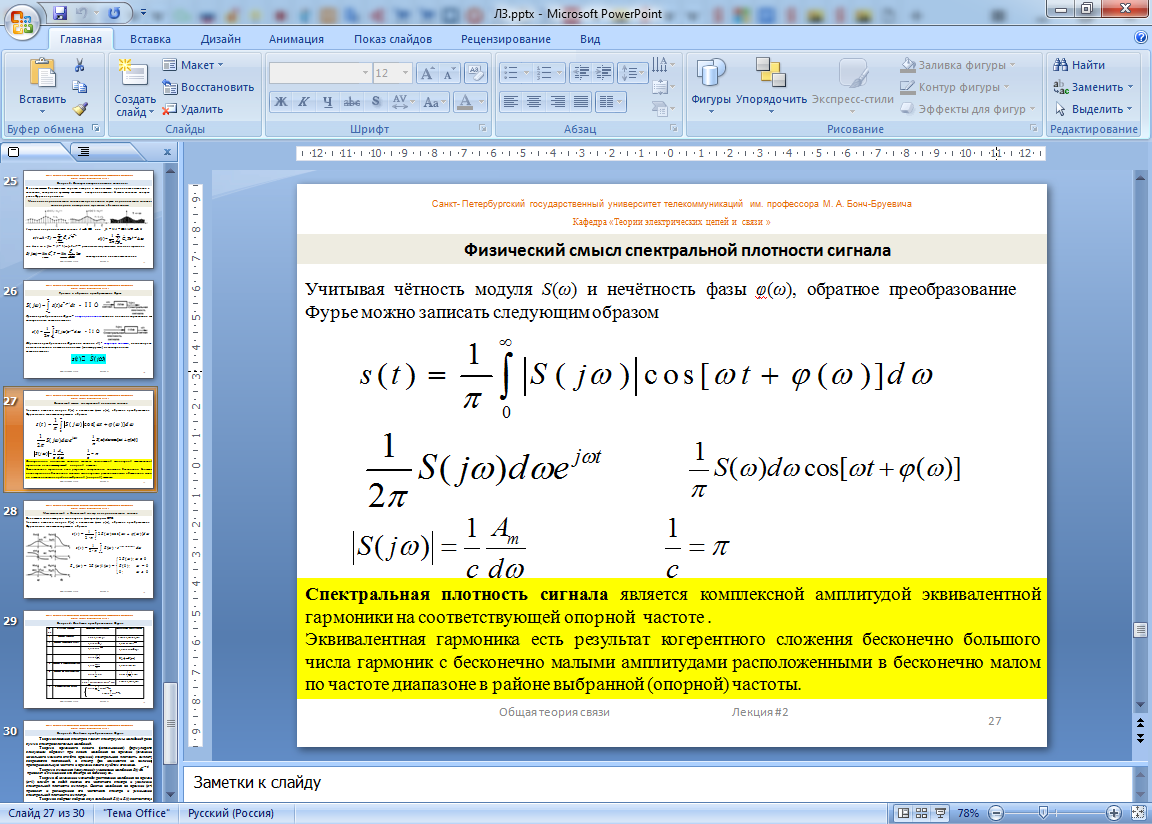The image size is (1152, 824).
Task: Click the Save icon in quick access toolbar
Action: pos(60,13)
